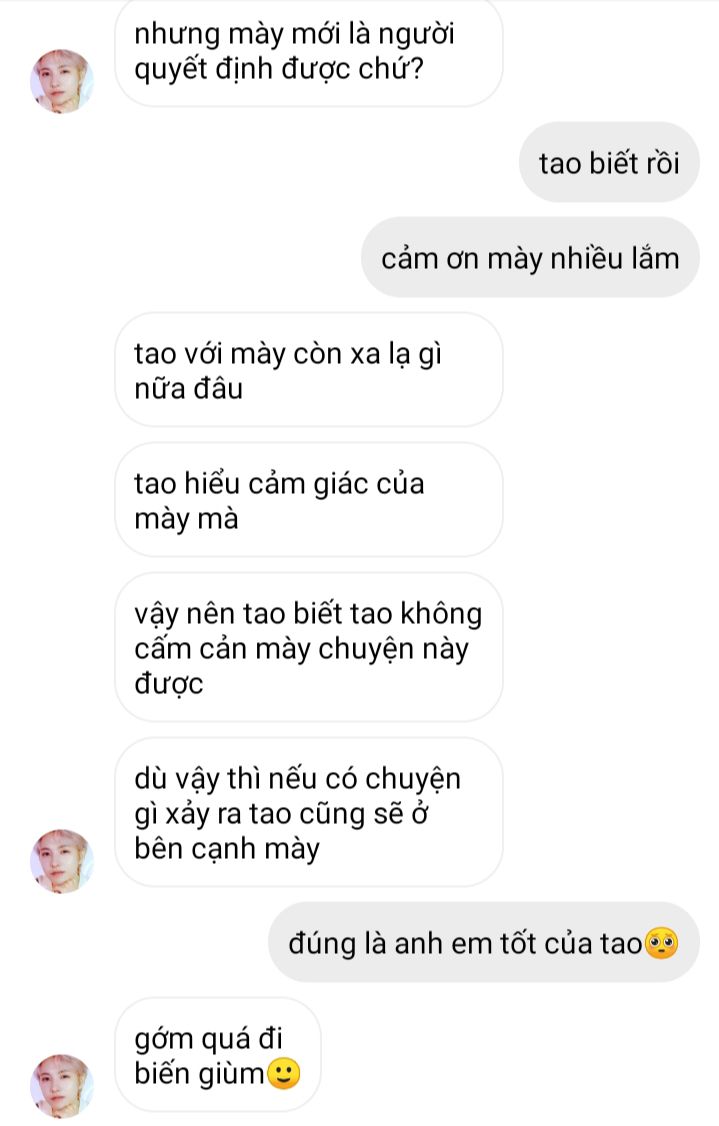
Task: Tap the smiley emoji after 'biến giùm'
Action: click(x=284, y=1074)
